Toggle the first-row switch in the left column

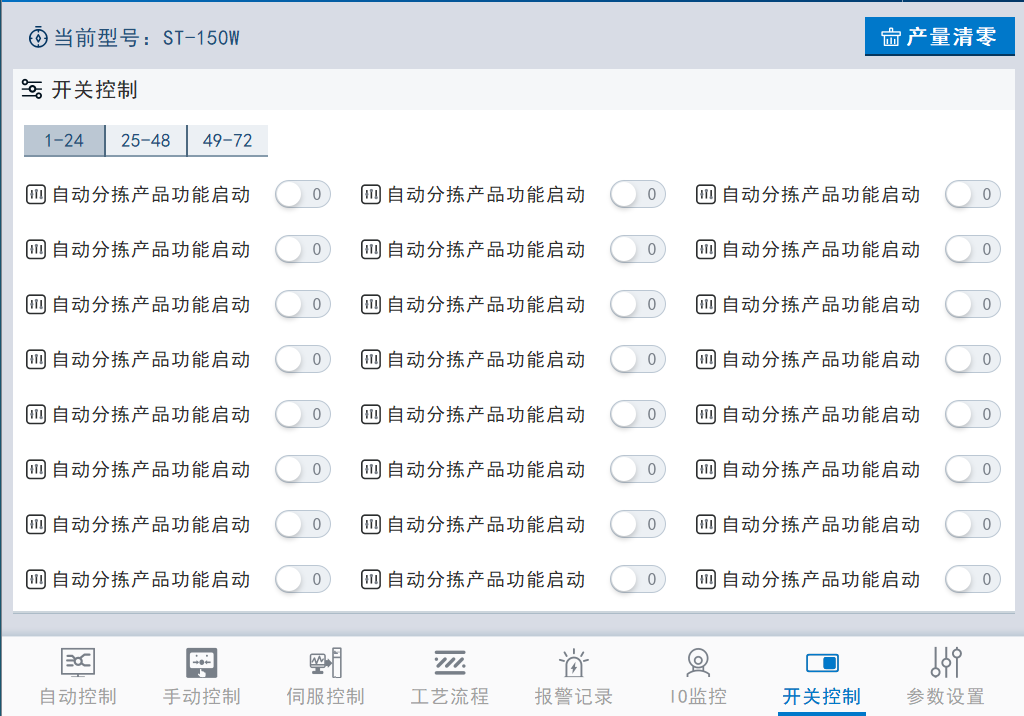click(x=302, y=195)
